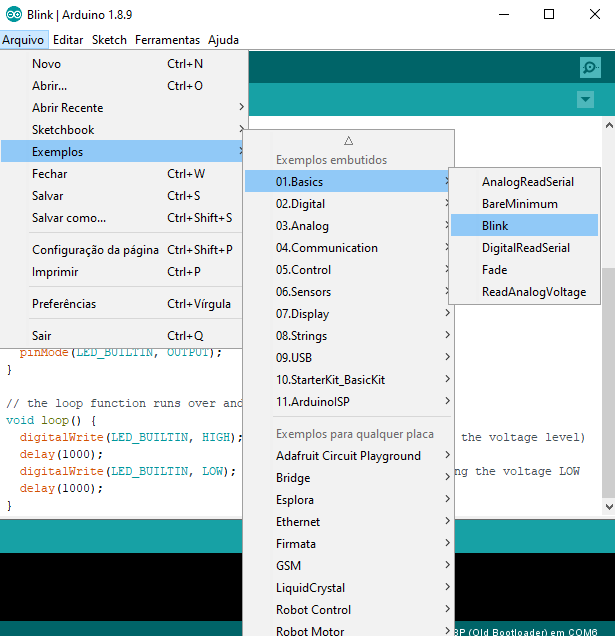The width and height of the screenshot is (615, 636).
Task: Click the digitalWrite LED_BUILTIN HIGH line
Action: click(131, 437)
